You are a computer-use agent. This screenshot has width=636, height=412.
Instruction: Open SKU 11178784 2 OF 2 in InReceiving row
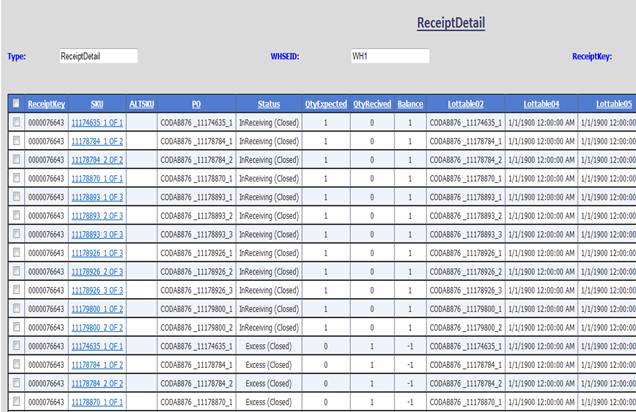[x=97, y=160]
